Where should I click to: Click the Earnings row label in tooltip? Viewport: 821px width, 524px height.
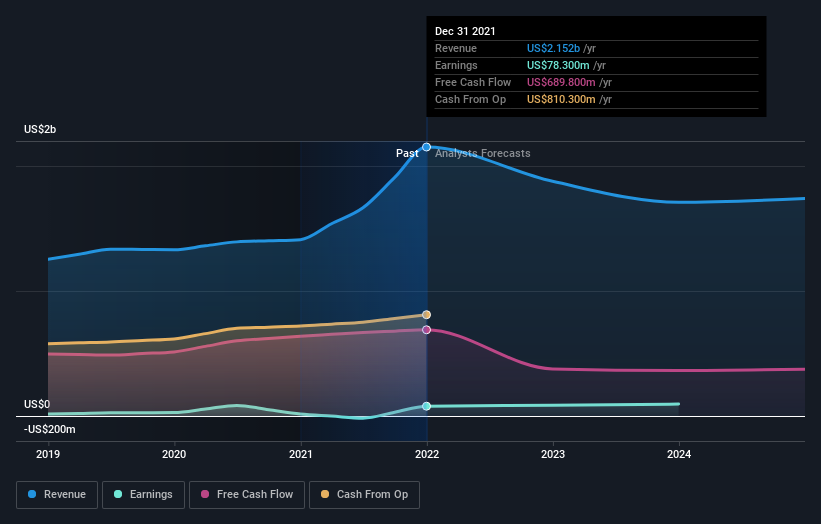tap(456, 65)
